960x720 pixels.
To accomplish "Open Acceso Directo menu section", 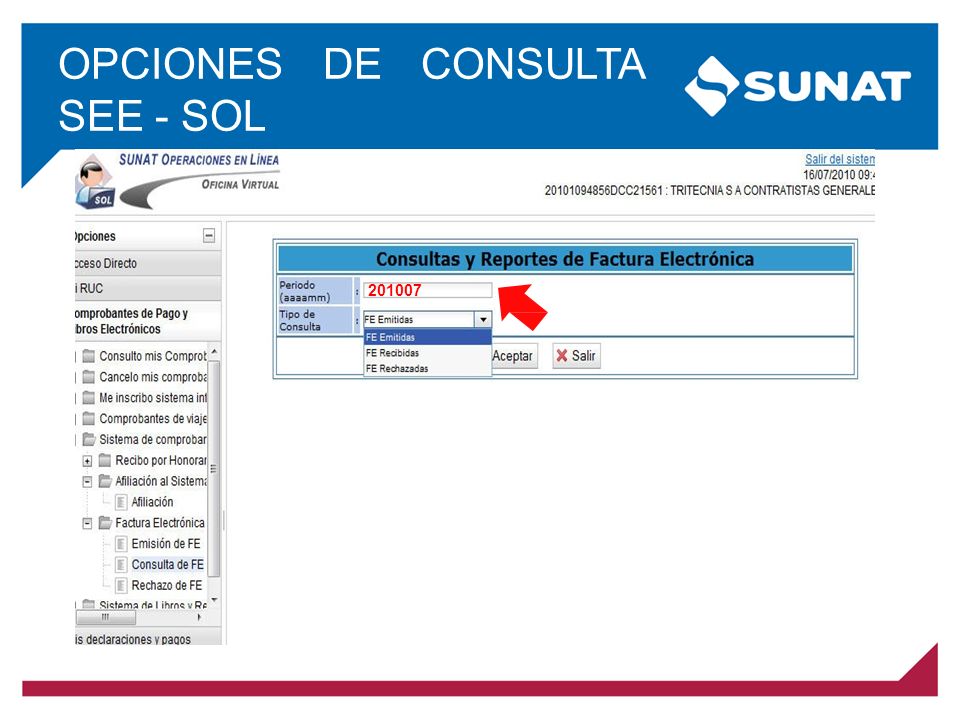I will (148, 263).
